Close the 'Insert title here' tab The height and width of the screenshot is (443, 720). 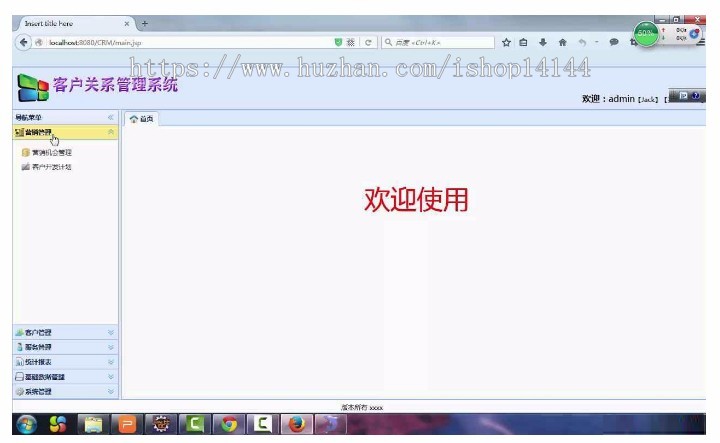click(x=127, y=23)
